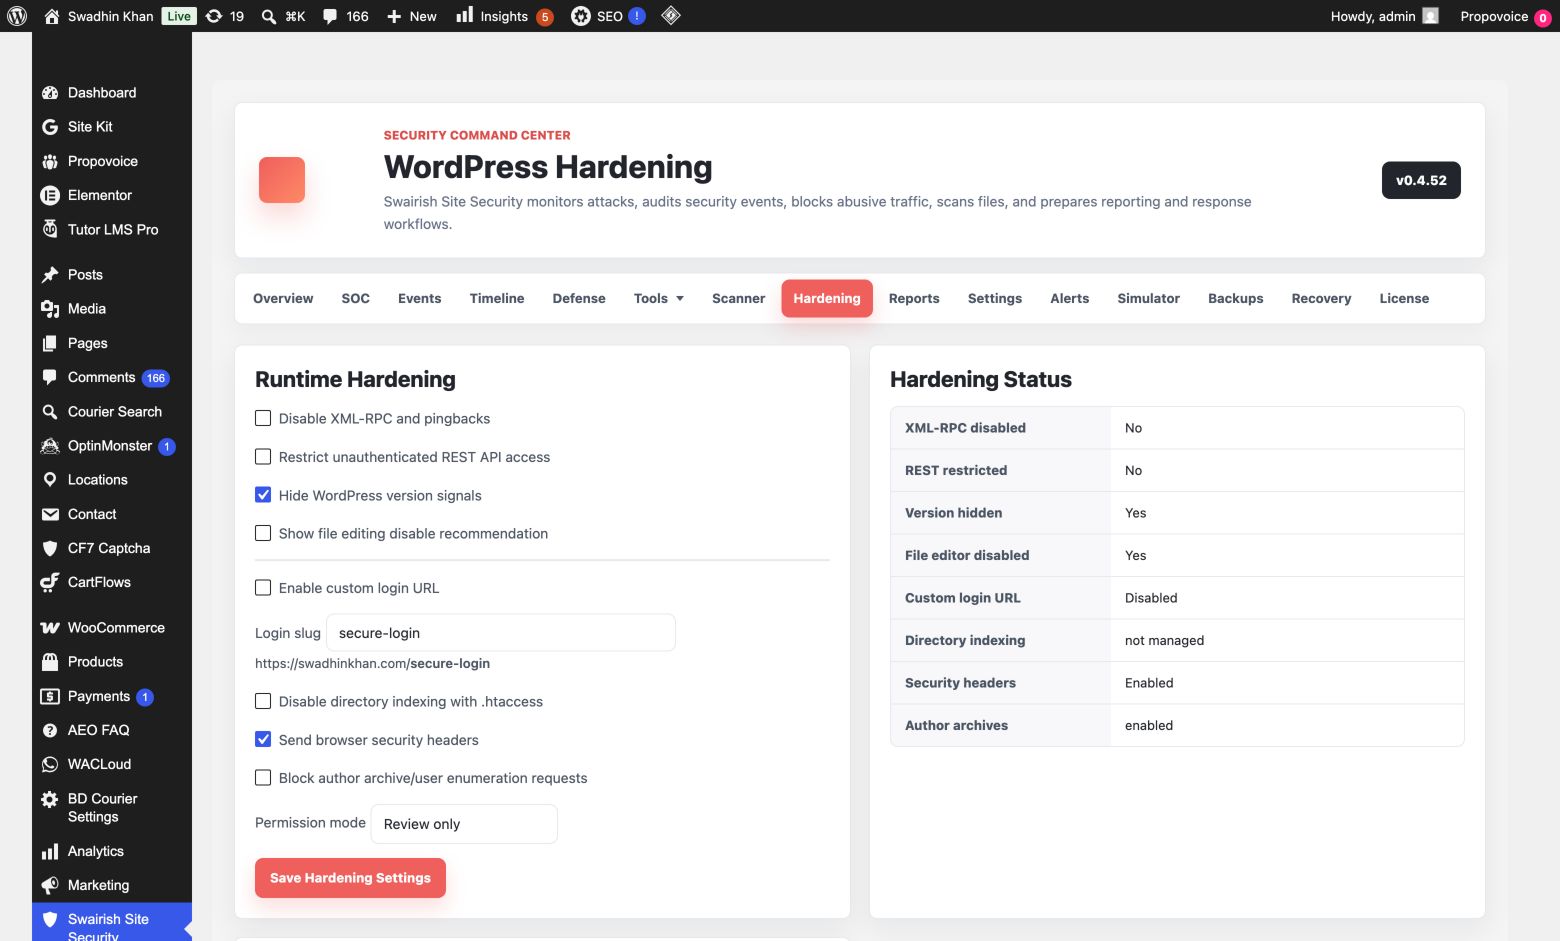
Task: Click the Login slug input field
Action: point(501,633)
